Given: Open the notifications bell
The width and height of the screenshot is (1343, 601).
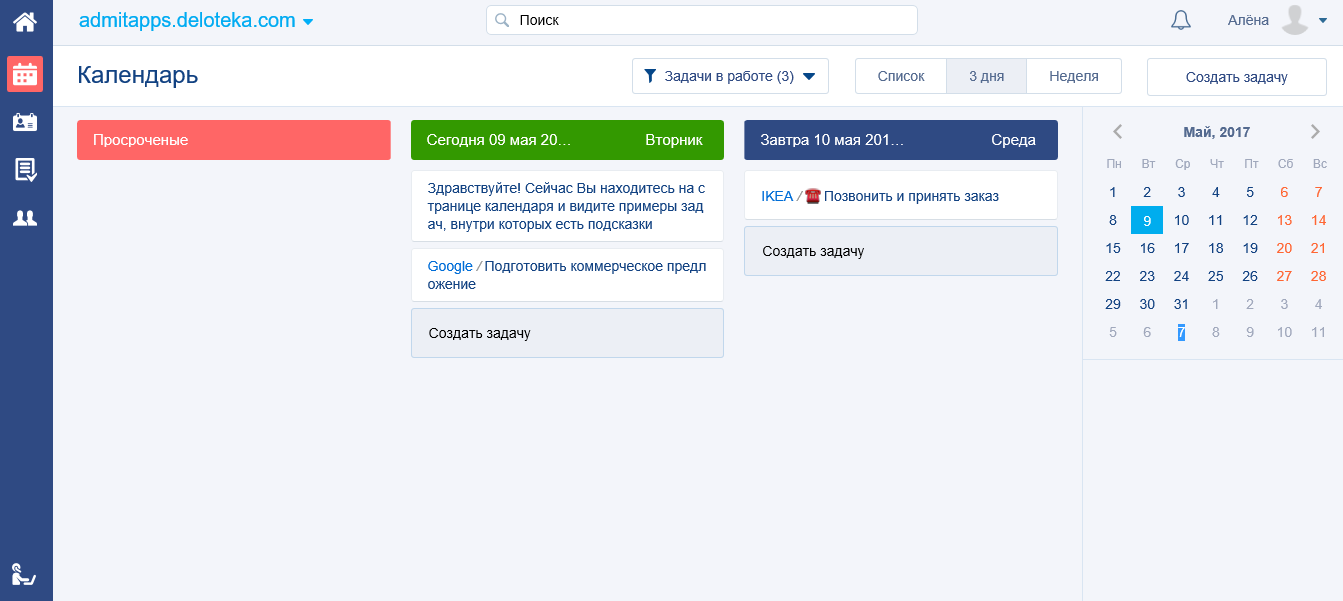Looking at the screenshot, I should [x=1181, y=20].
